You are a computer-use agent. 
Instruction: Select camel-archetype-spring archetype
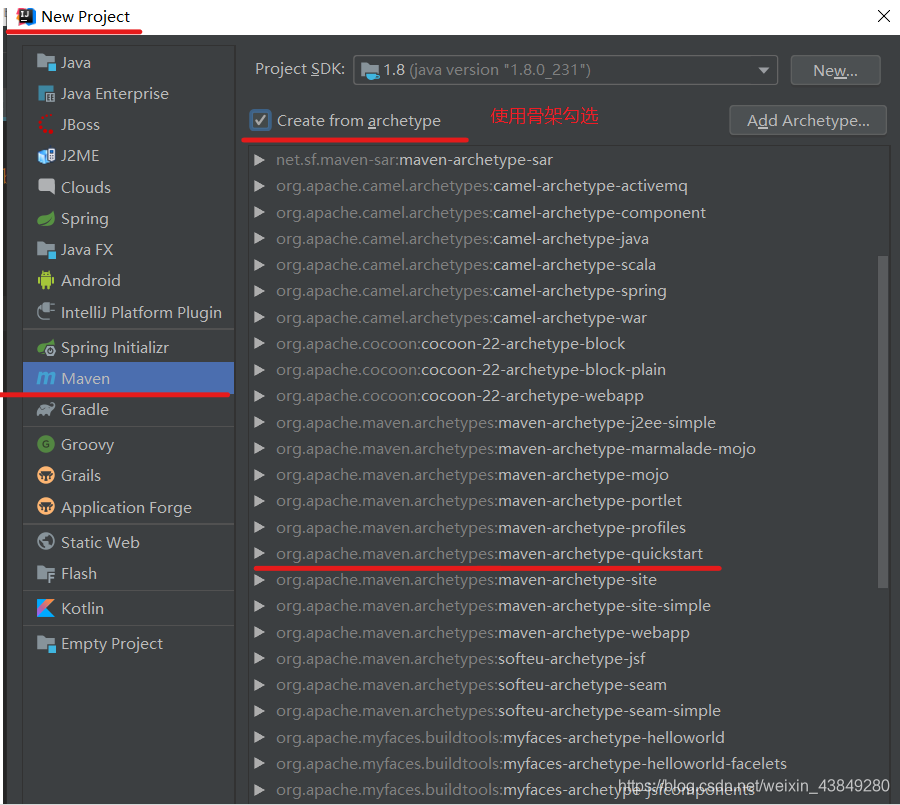(x=471, y=291)
